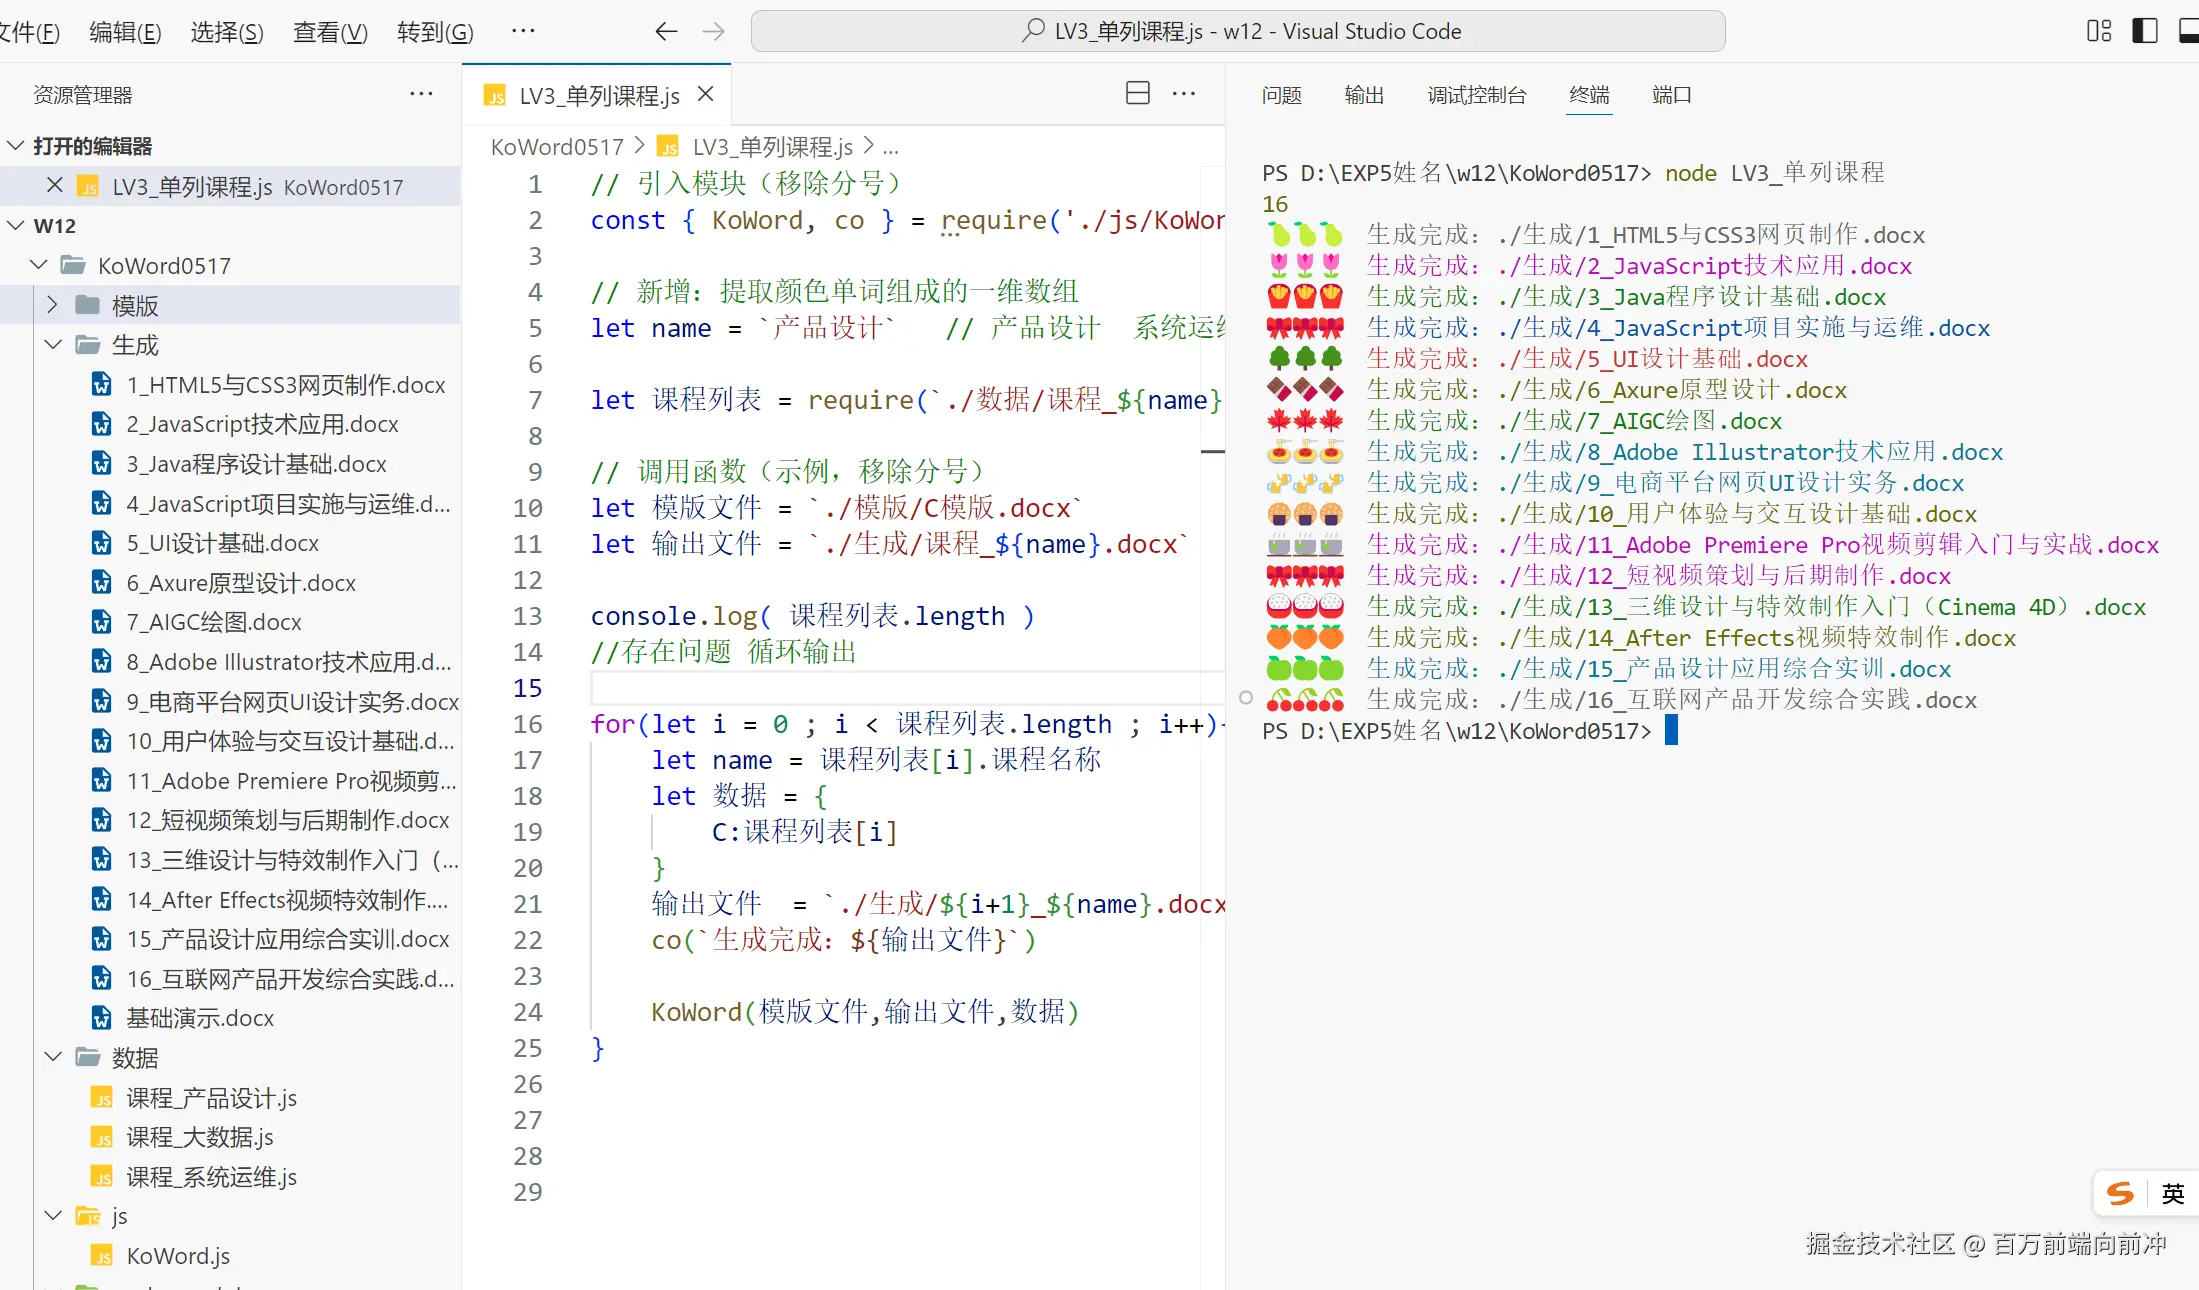The image size is (2199, 1290).
Task: Click the go forward arrow
Action: (713, 31)
